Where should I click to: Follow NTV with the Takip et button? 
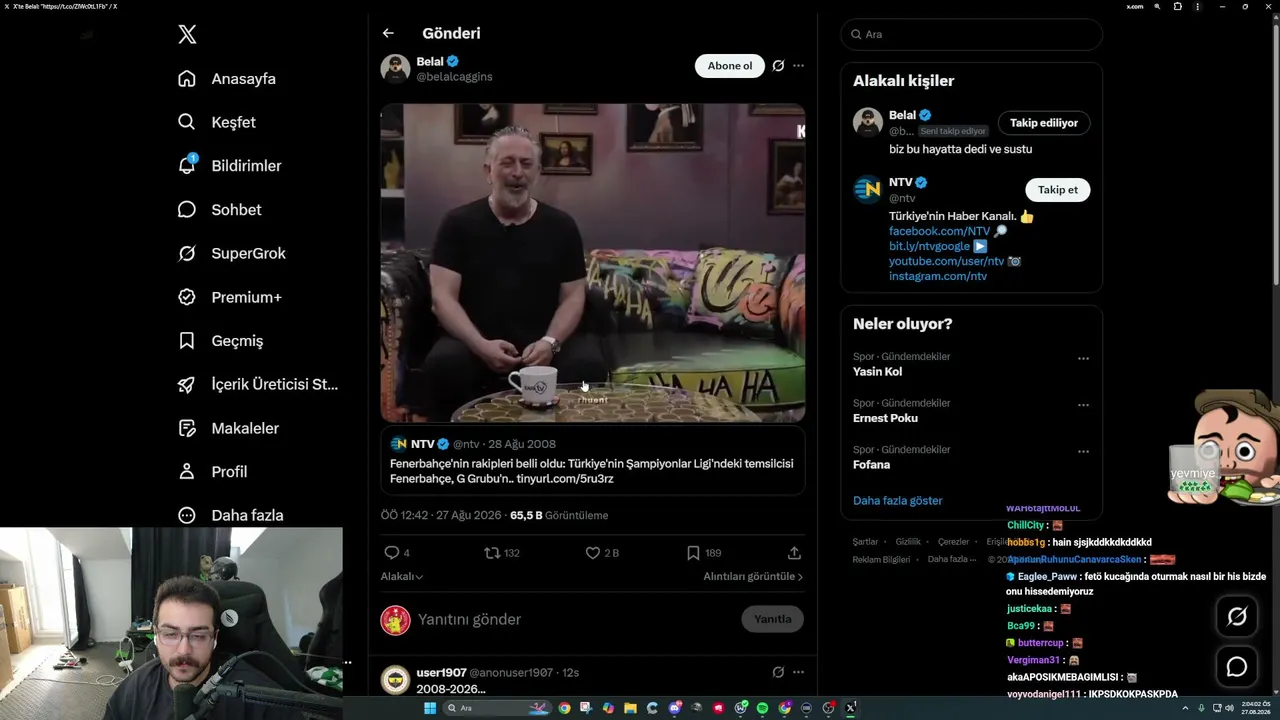pos(1057,190)
